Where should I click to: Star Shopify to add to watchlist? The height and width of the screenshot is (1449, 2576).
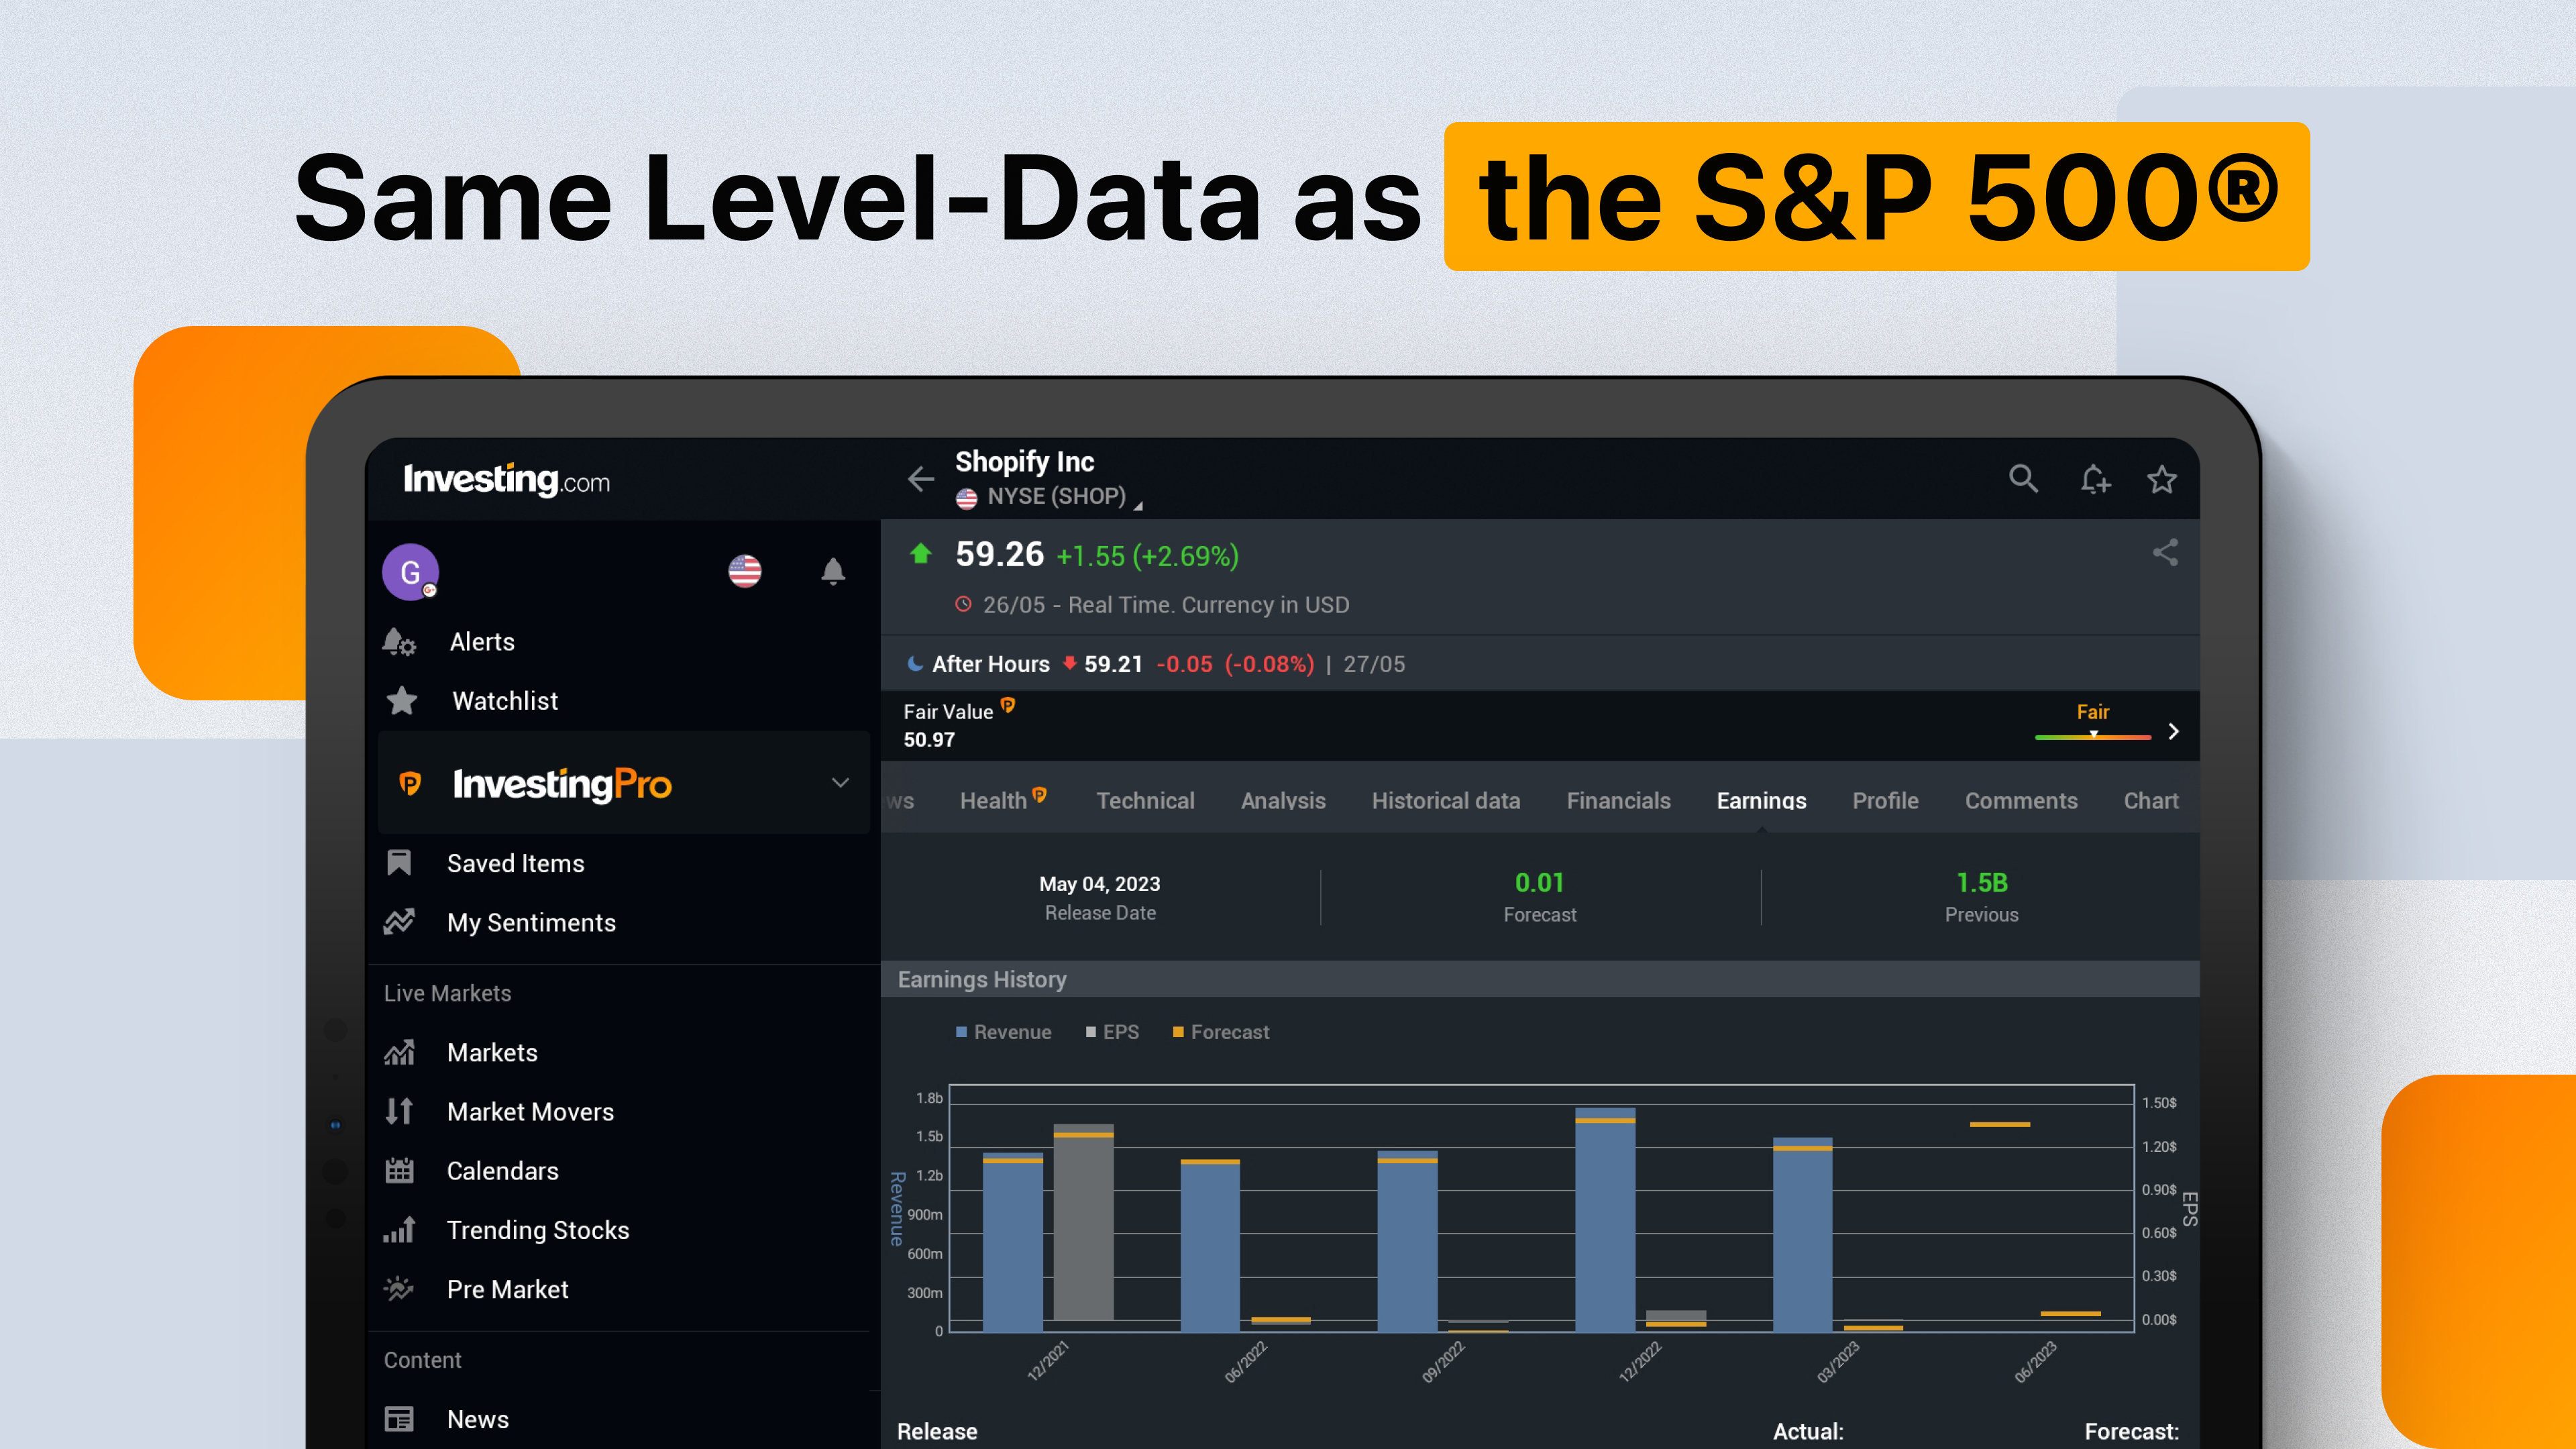[2161, 479]
